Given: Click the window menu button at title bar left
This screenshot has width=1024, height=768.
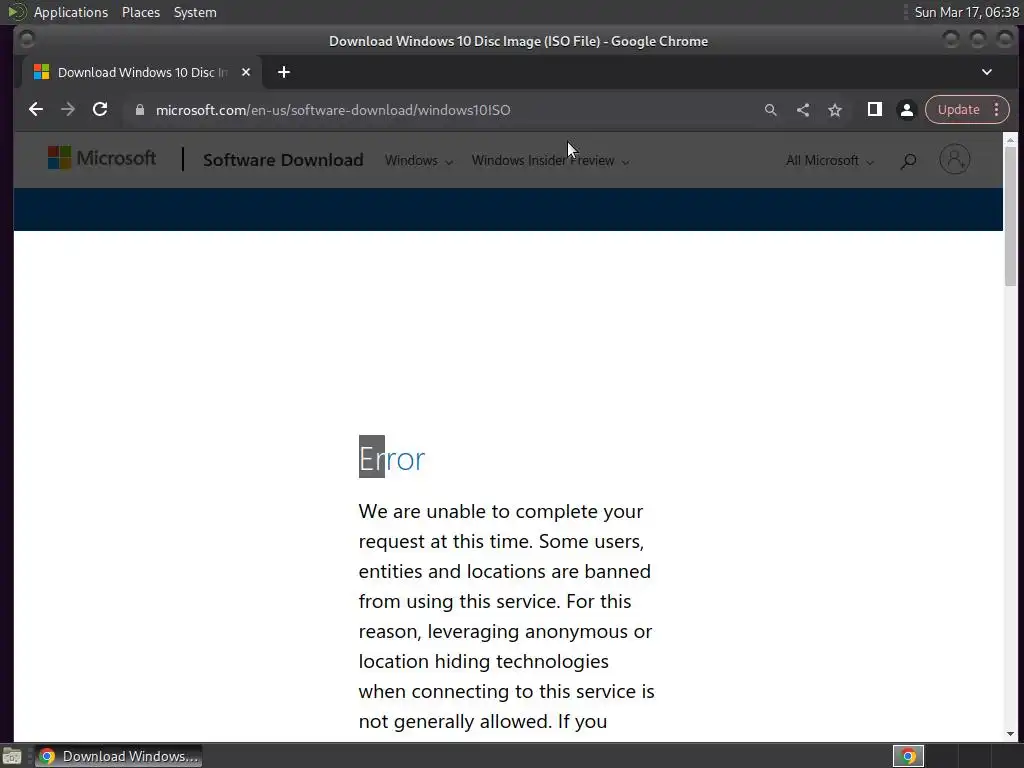Looking at the screenshot, I should 27,40.
